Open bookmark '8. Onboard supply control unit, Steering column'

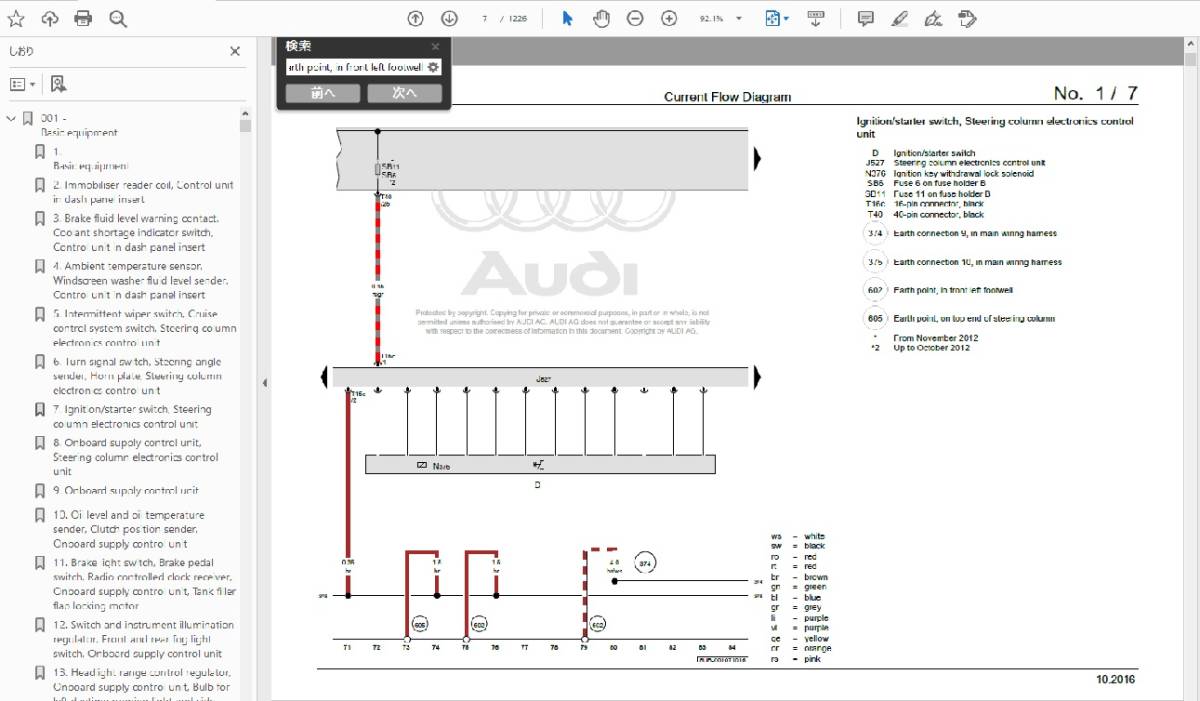point(135,457)
